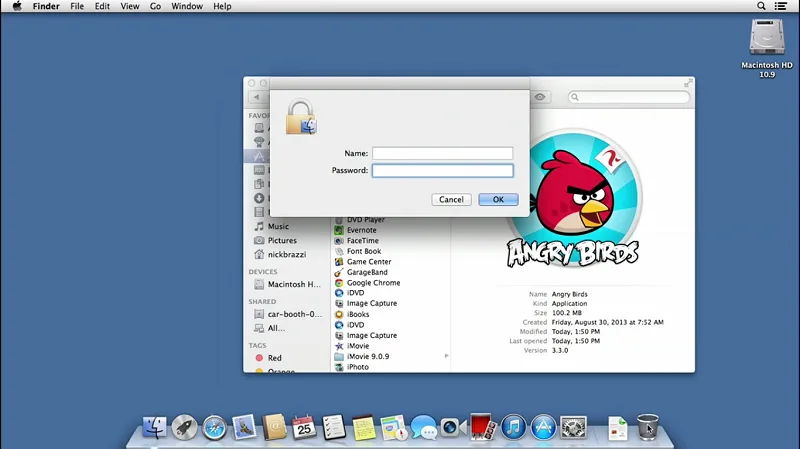Viewport: 800px width, 449px height.
Task: Confirm authentication with the OK button
Action: coord(498,199)
